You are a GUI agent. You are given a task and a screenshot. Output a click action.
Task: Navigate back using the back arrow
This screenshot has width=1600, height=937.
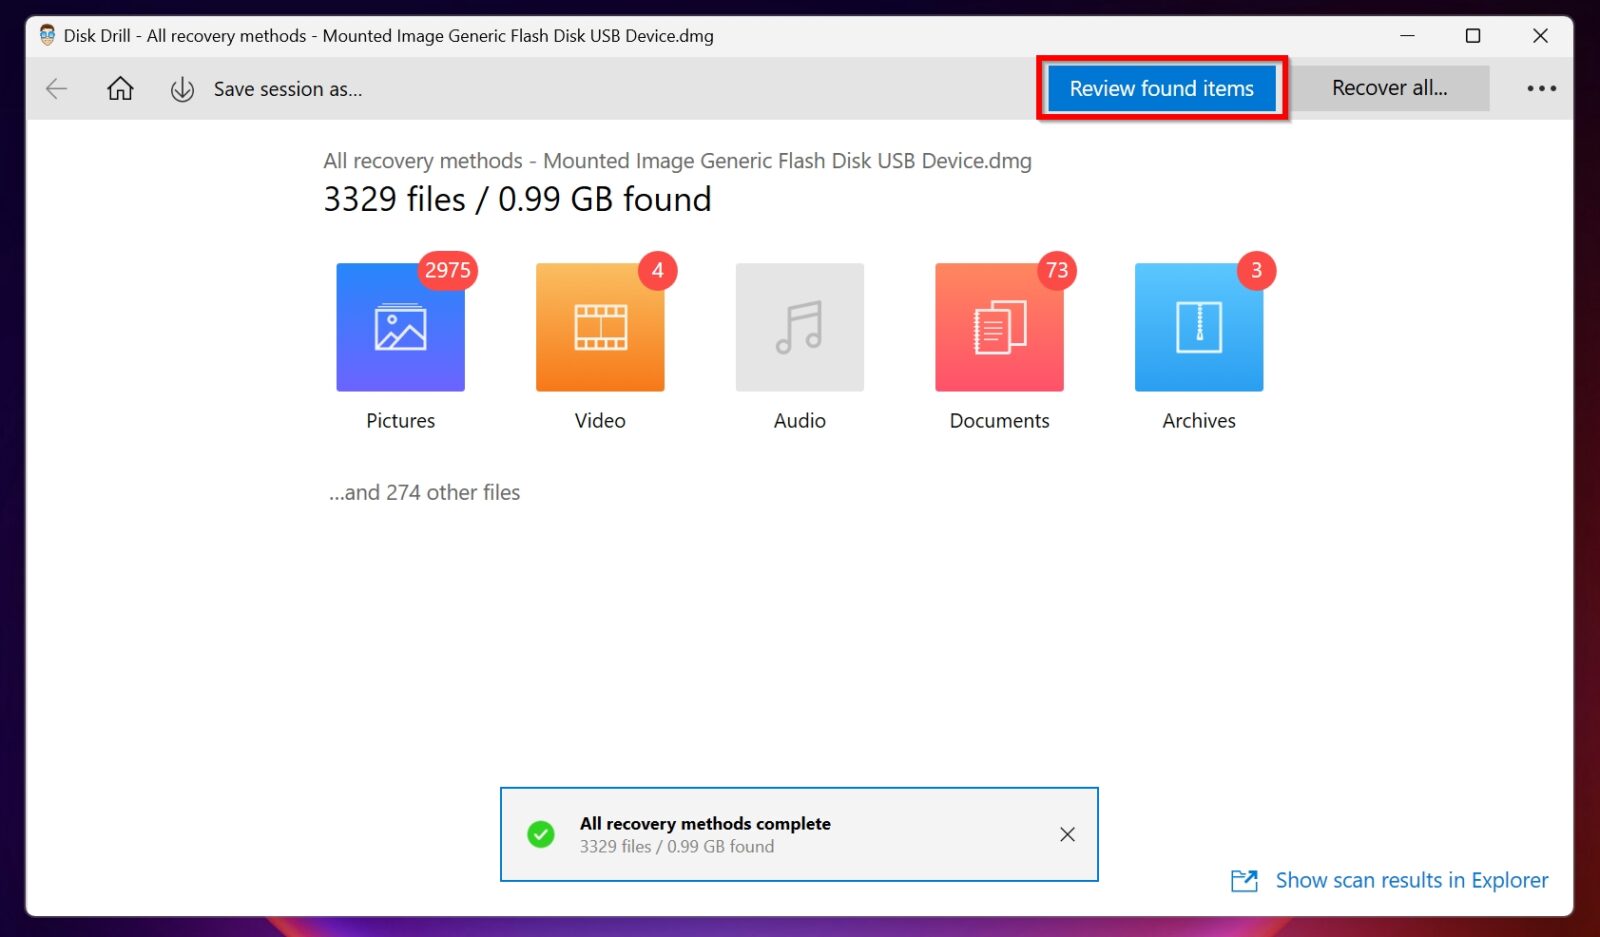pos(56,88)
